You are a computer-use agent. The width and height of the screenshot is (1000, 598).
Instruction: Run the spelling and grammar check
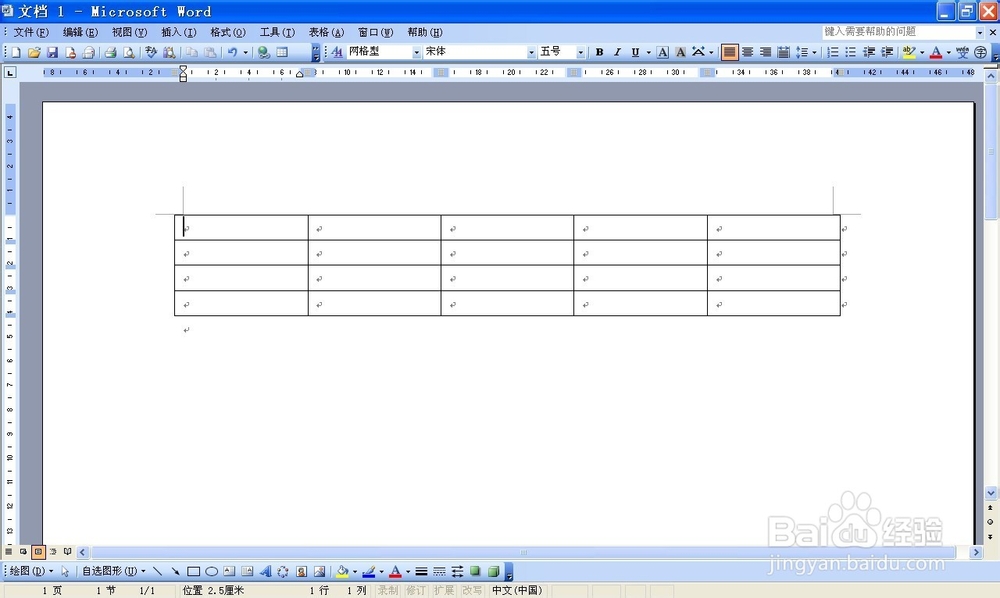click(x=151, y=52)
